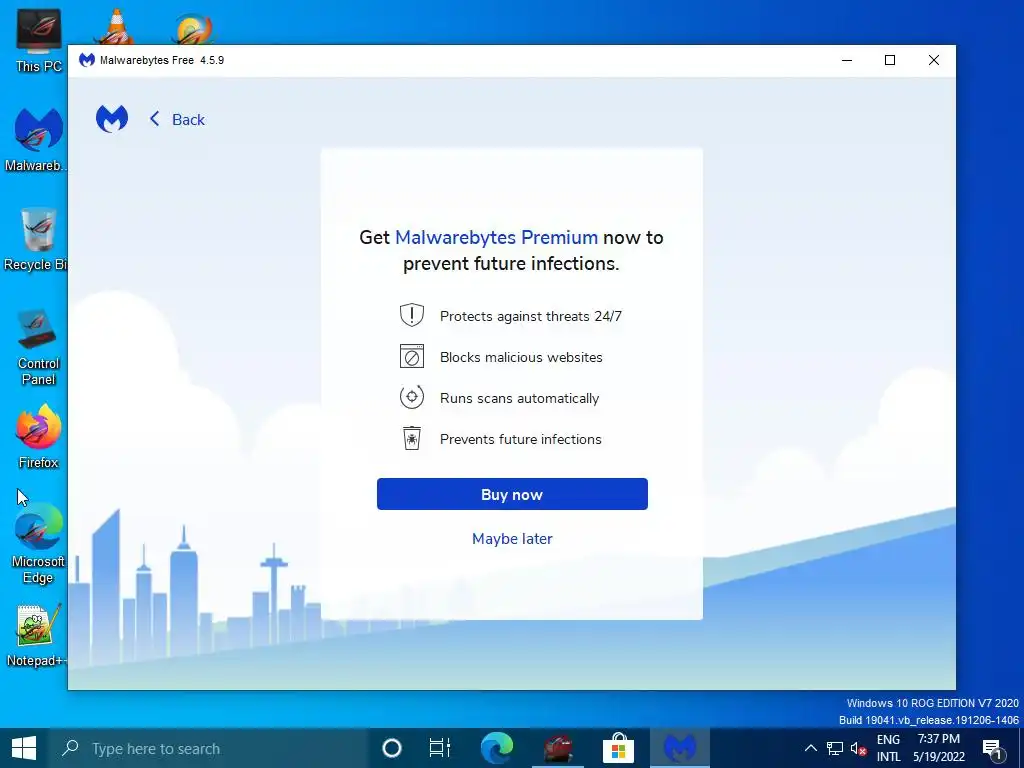Open the red ROG app on taskbar
This screenshot has height=768, width=1024.
[x=558, y=748]
